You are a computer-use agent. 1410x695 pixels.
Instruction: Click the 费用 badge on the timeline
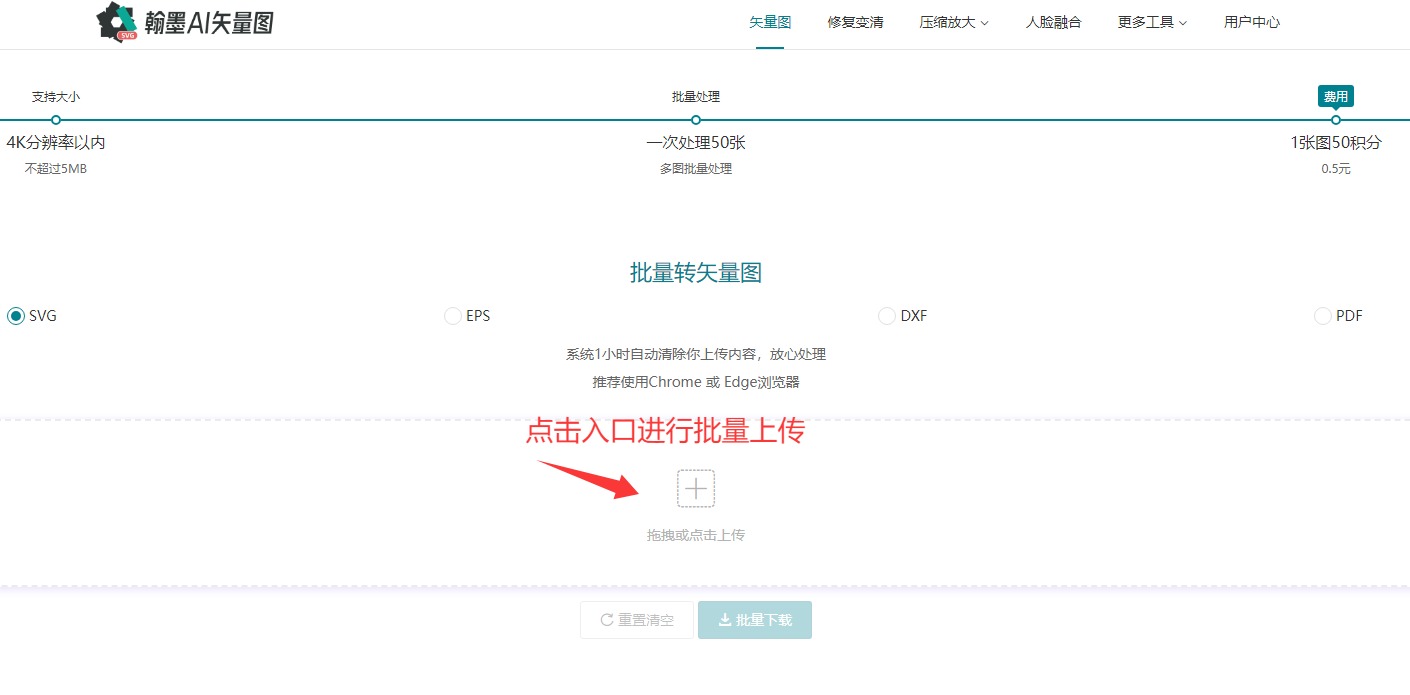coord(1335,97)
